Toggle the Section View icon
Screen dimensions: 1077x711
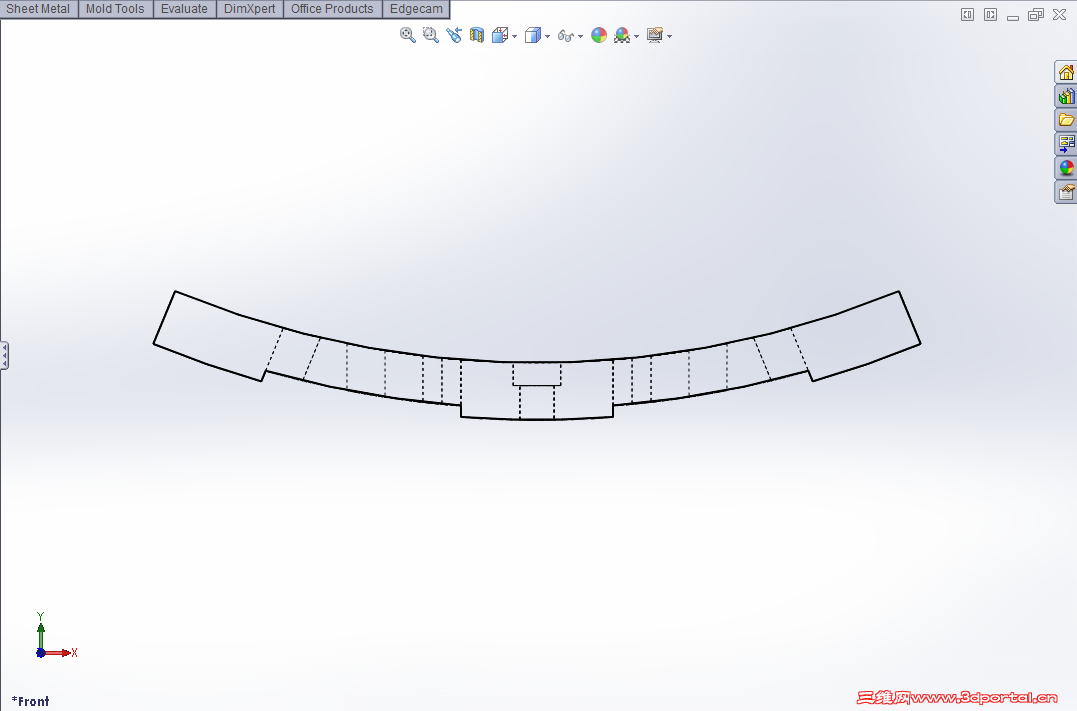point(477,35)
